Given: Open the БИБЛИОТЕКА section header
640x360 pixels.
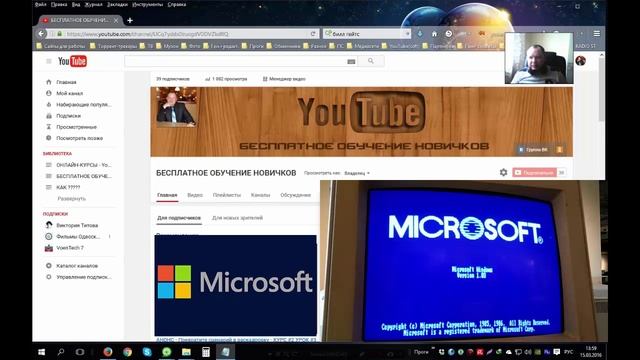Looking at the screenshot, I should 57,154.
